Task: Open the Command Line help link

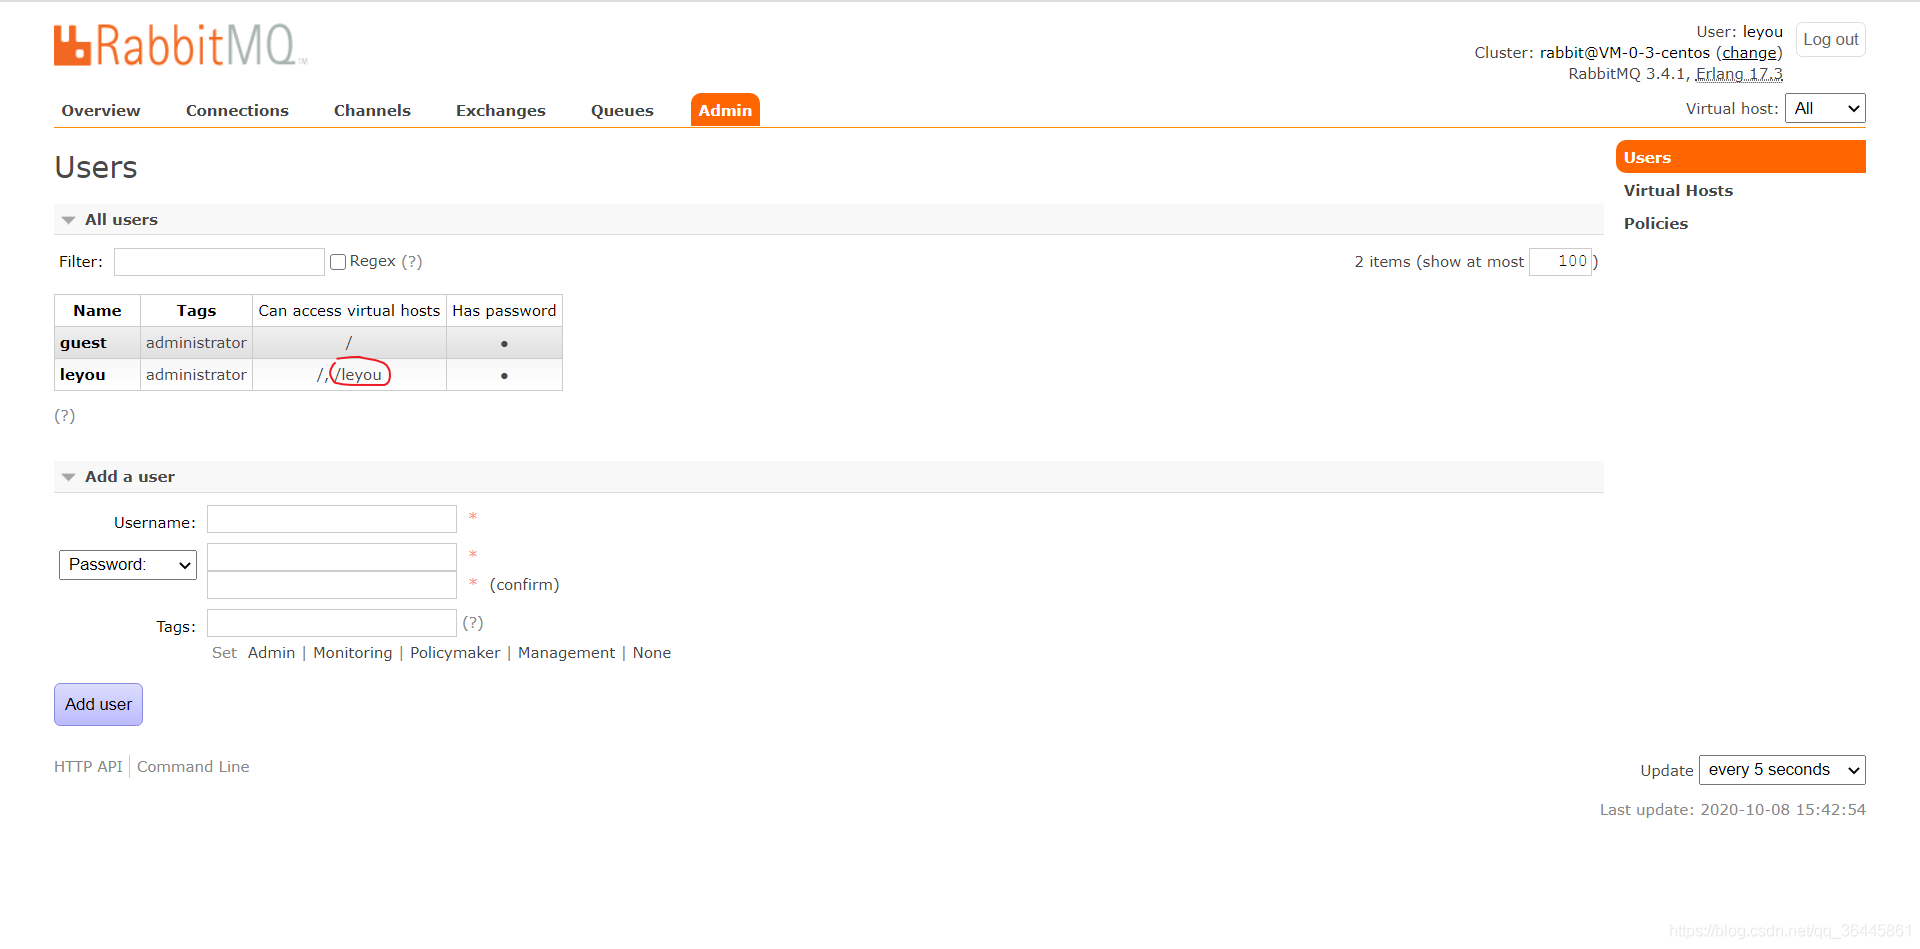Action: (x=192, y=766)
